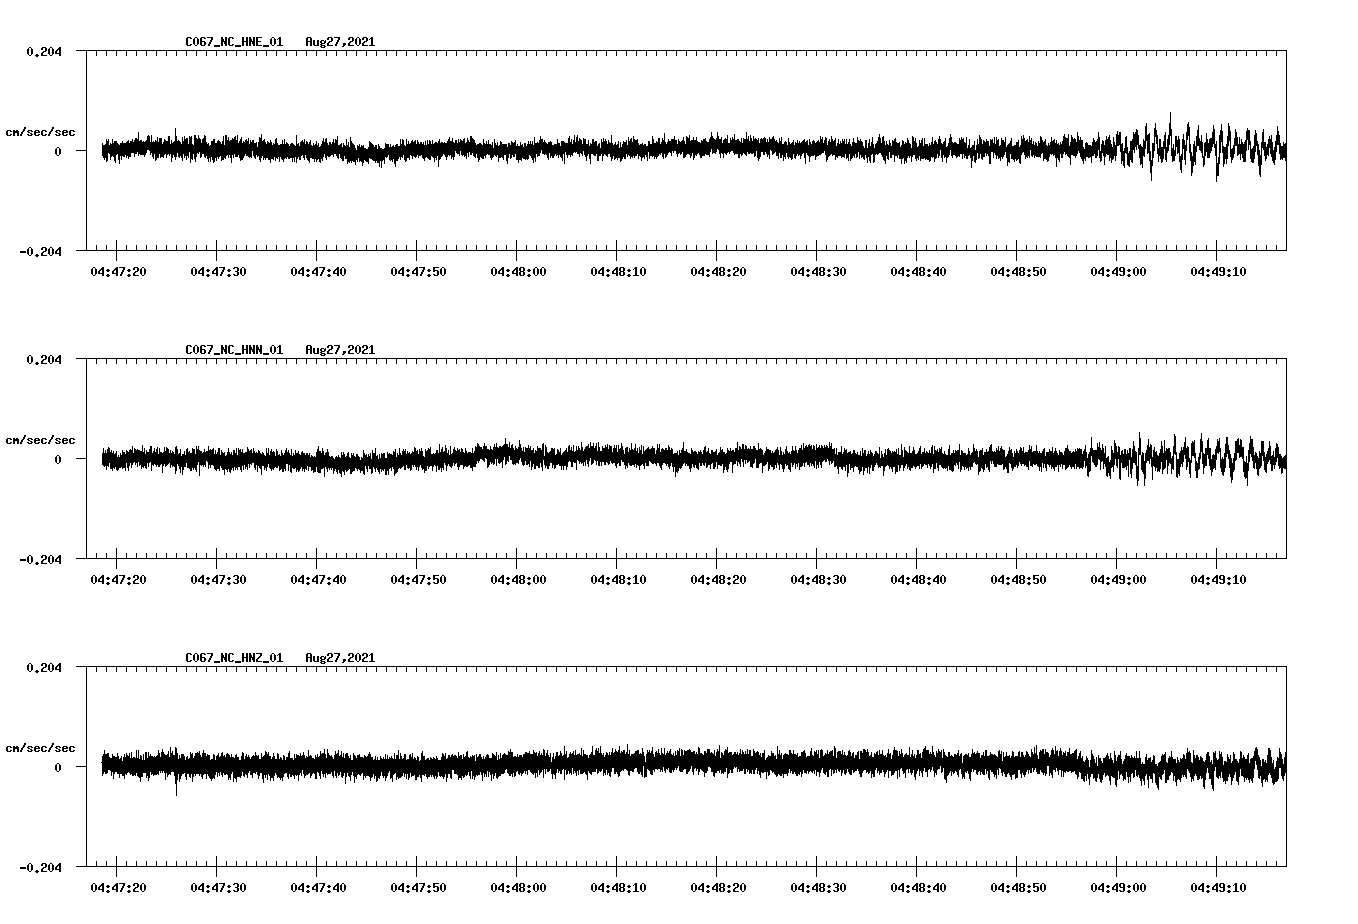
Task: Click the Aug27,2021 date on HNN plot
Action: 340,350
